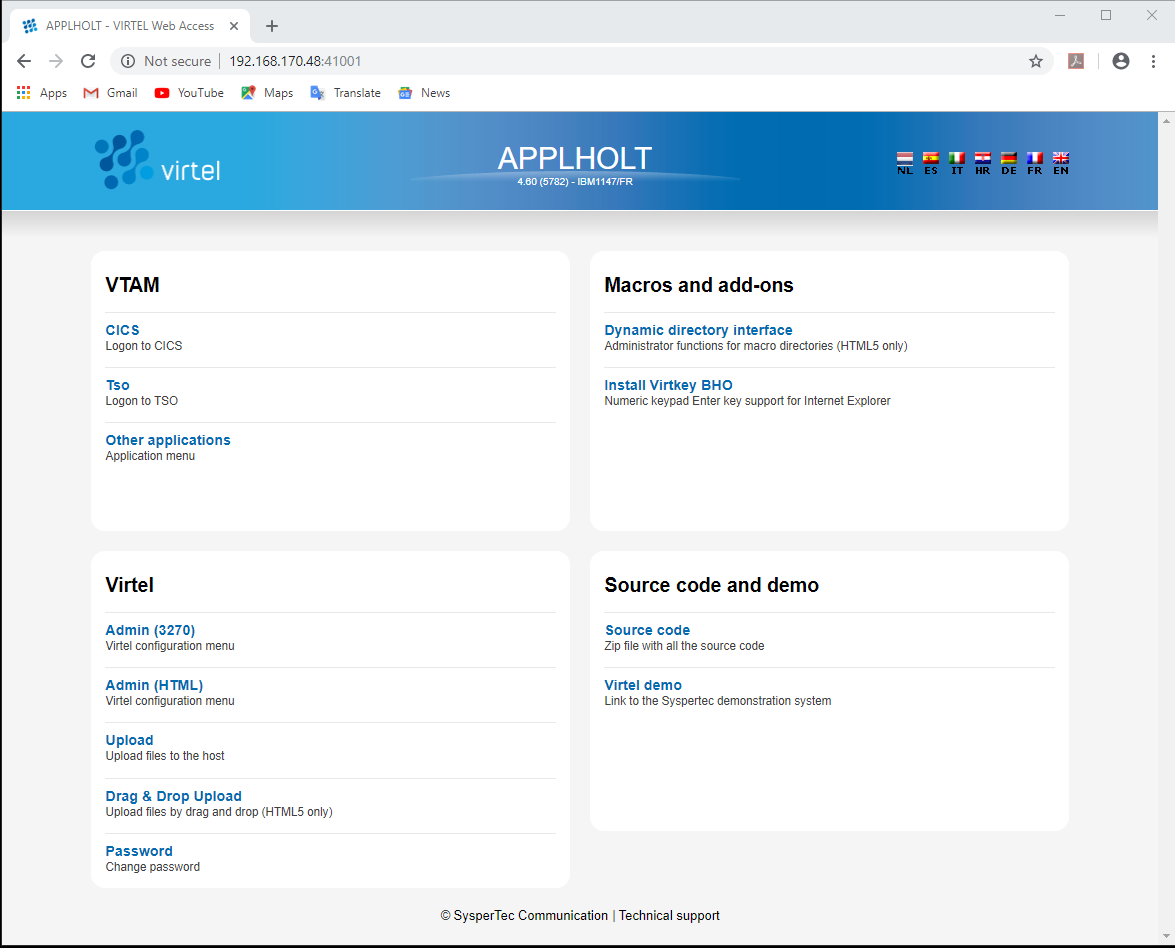Click the browser forward arrow

point(56,61)
